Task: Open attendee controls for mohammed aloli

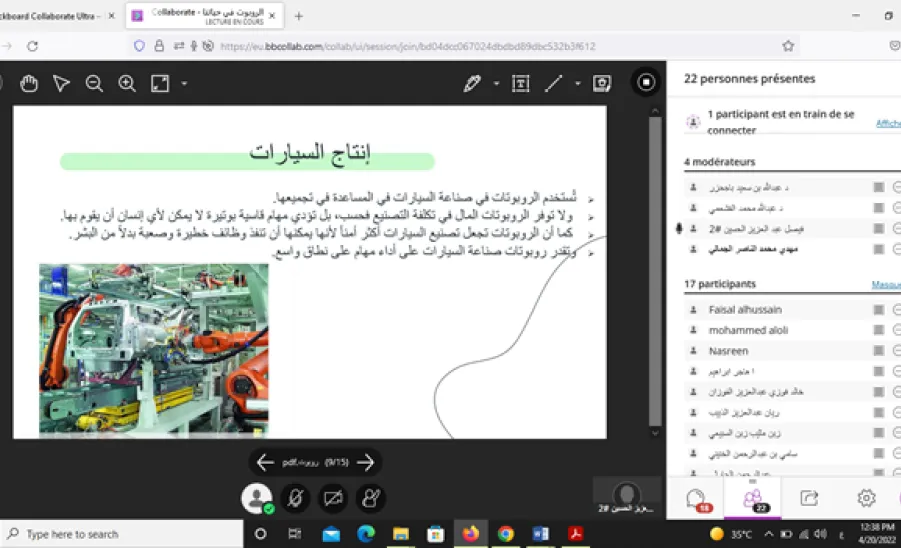Action: pos(896,330)
